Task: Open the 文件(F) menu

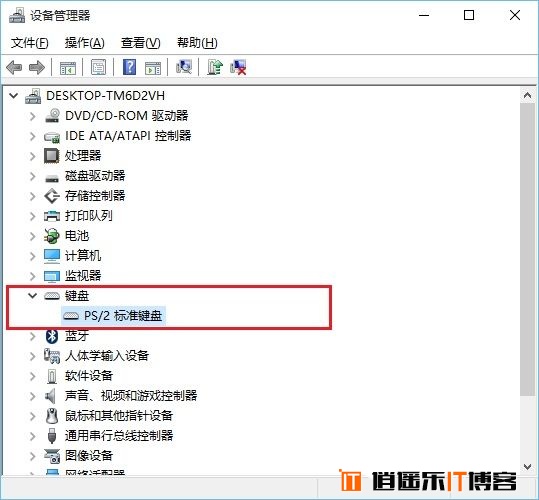Action: pos(30,43)
